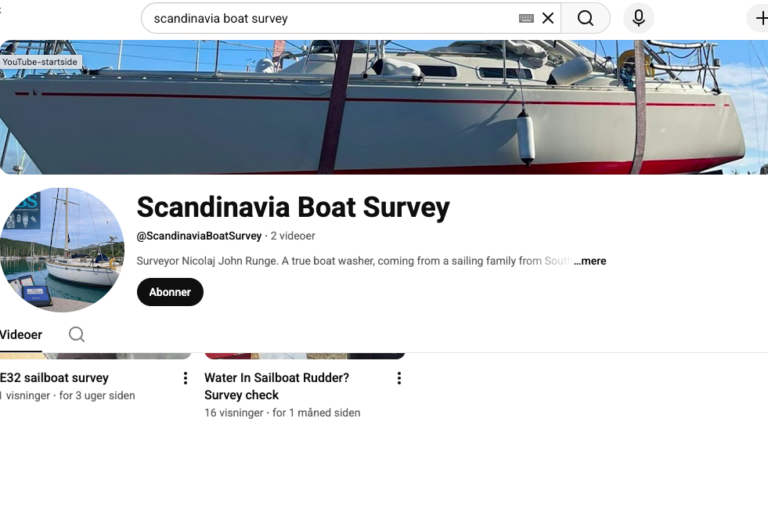Clear the search box text

(548, 19)
